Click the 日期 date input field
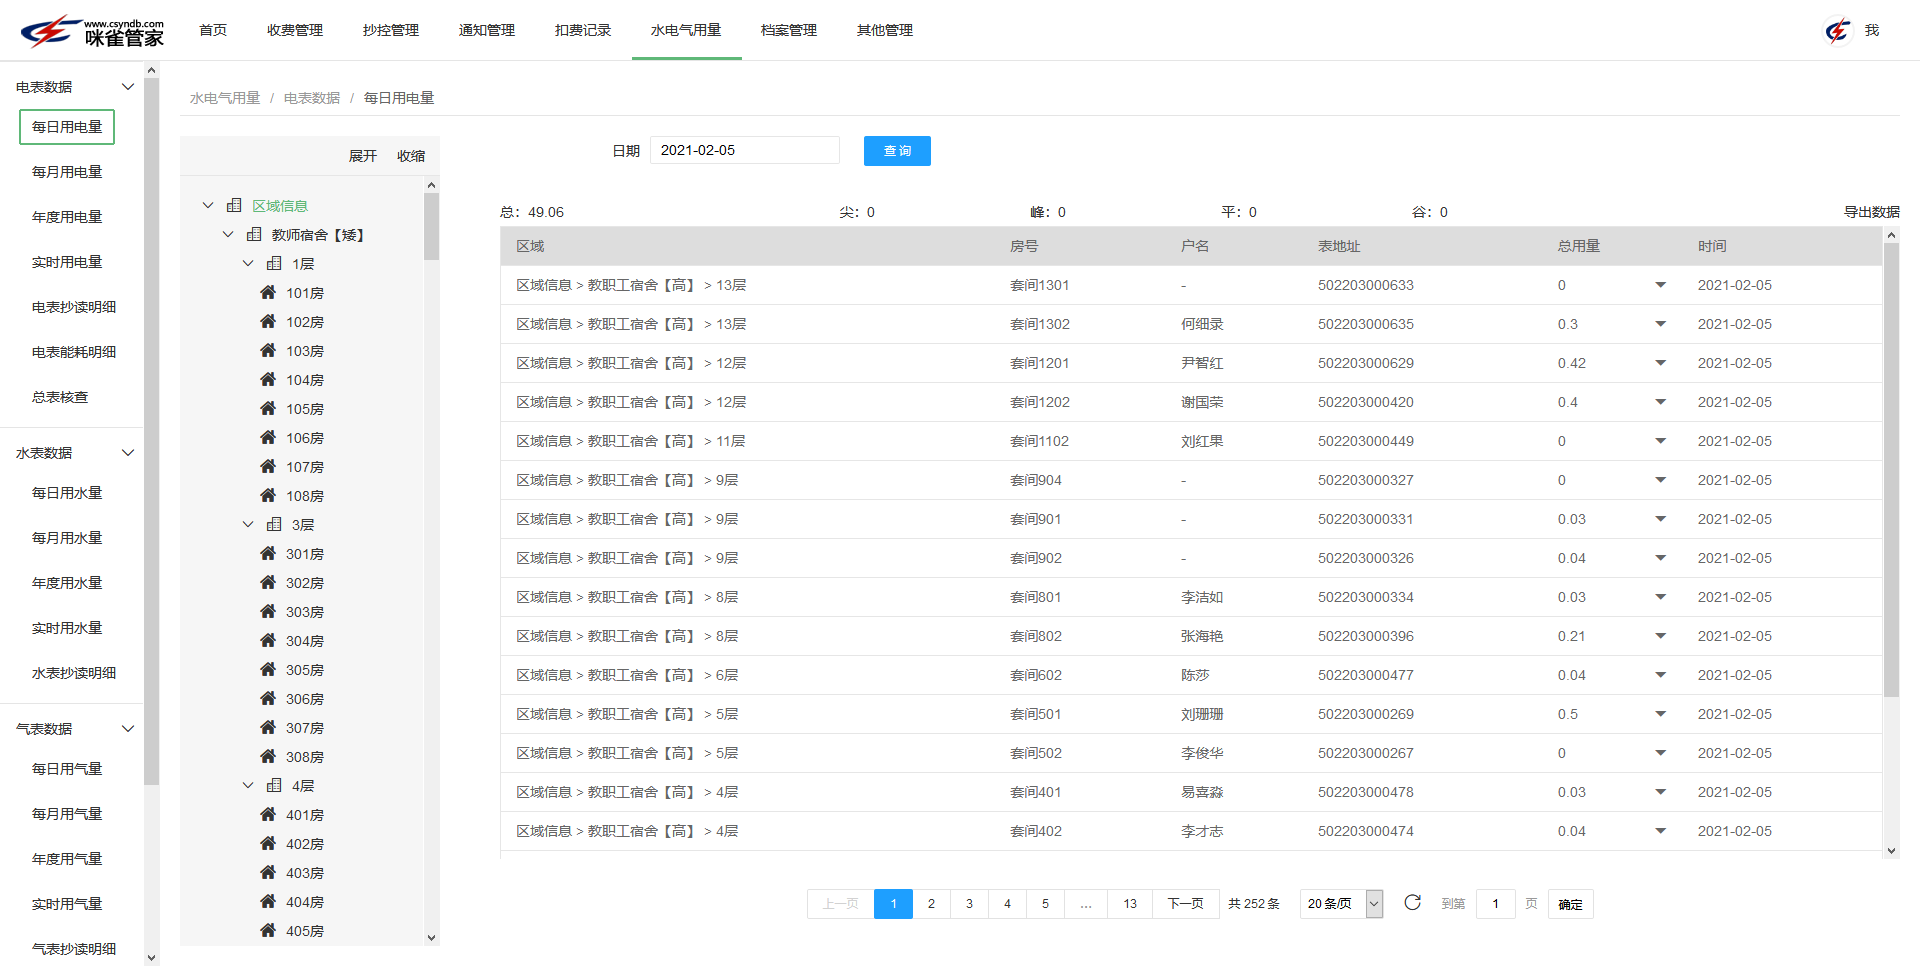The width and height of the screenshot is (1920, 966). (744, 149)
